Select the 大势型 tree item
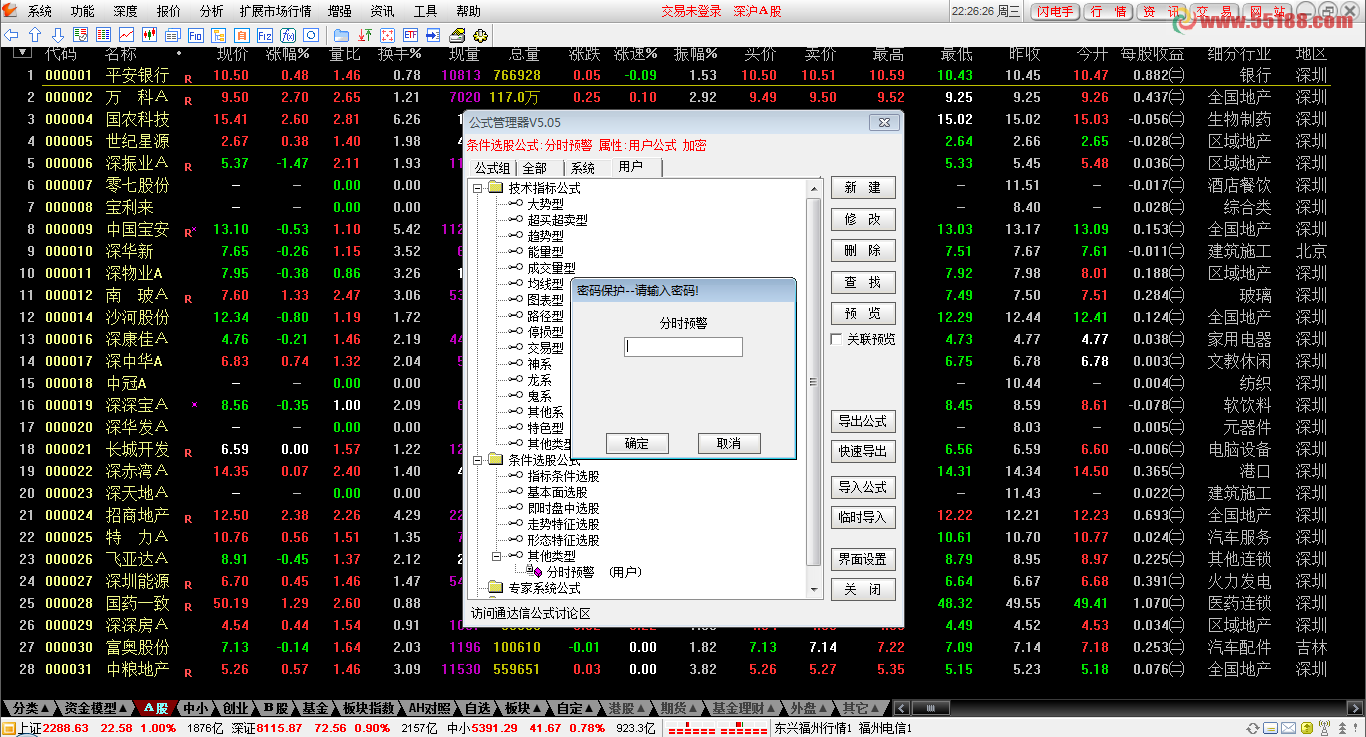Image resolution: width=1366 pixels, height=737 pixels. click(545, 204)
